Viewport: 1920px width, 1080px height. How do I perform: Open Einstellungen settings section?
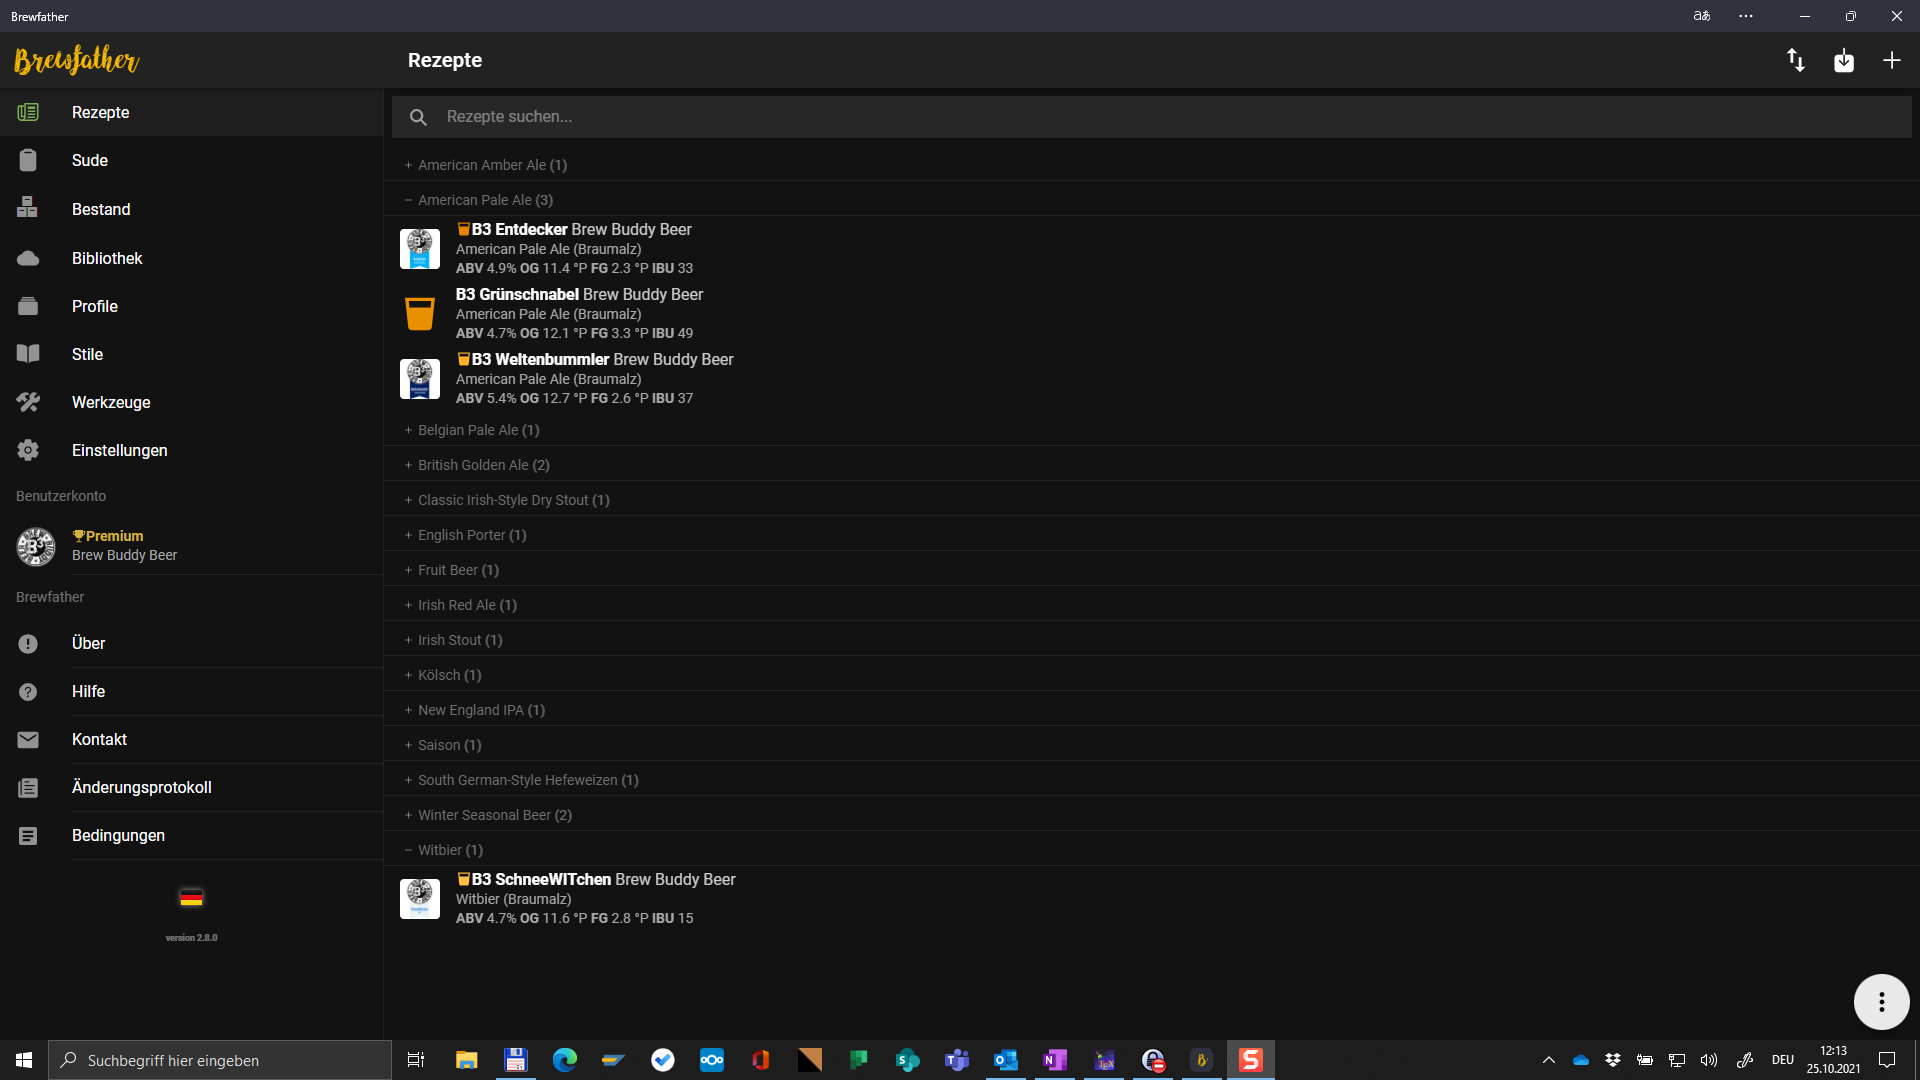coord(119,450)
